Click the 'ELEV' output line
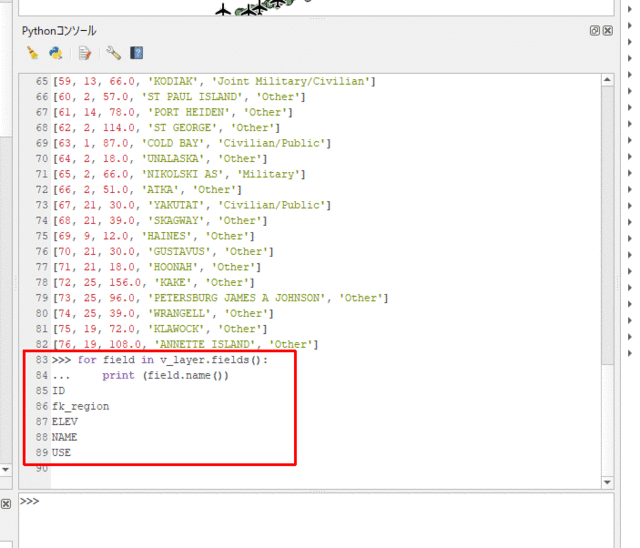This screenshot has height=548, width=640. (x=65, y=422)
